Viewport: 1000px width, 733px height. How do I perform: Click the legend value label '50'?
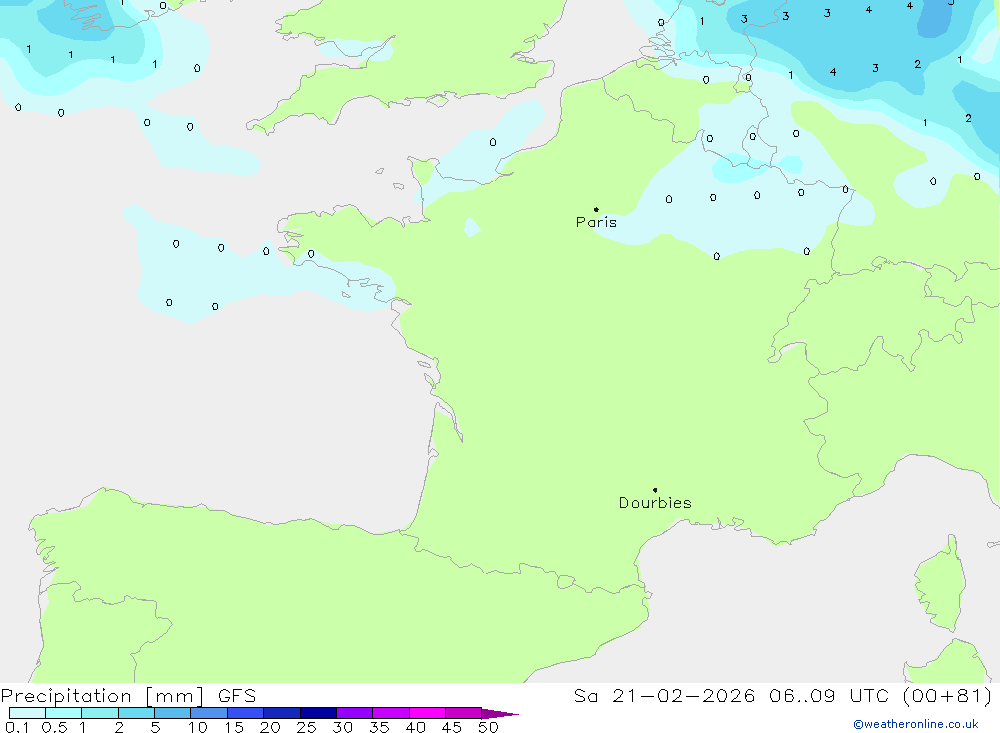point(488,727)
